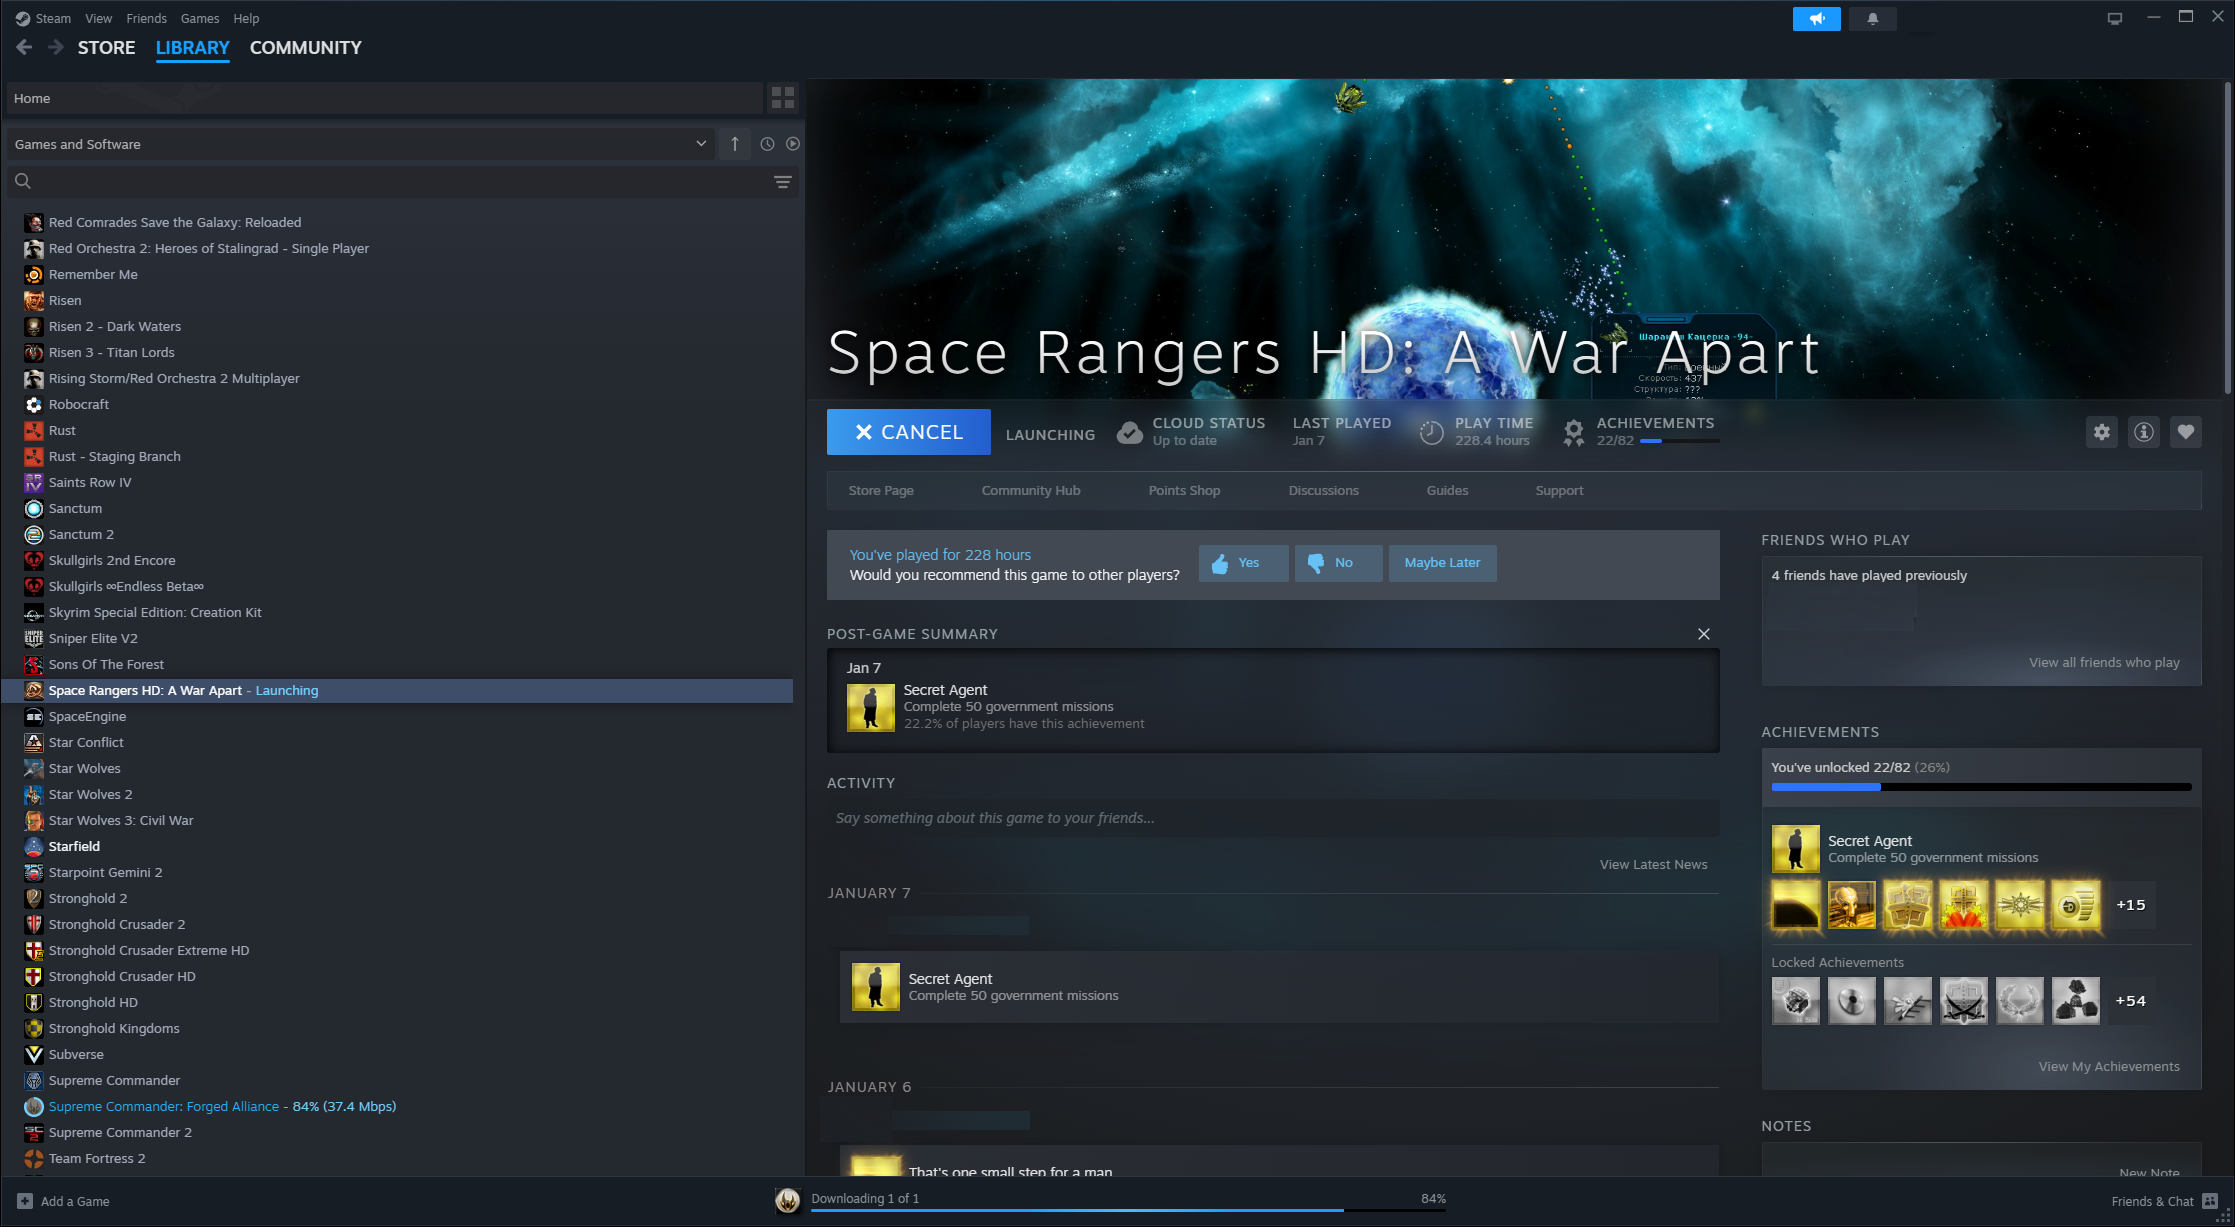
Task: Expand the Games and Software dropdown
Action: 700,144
